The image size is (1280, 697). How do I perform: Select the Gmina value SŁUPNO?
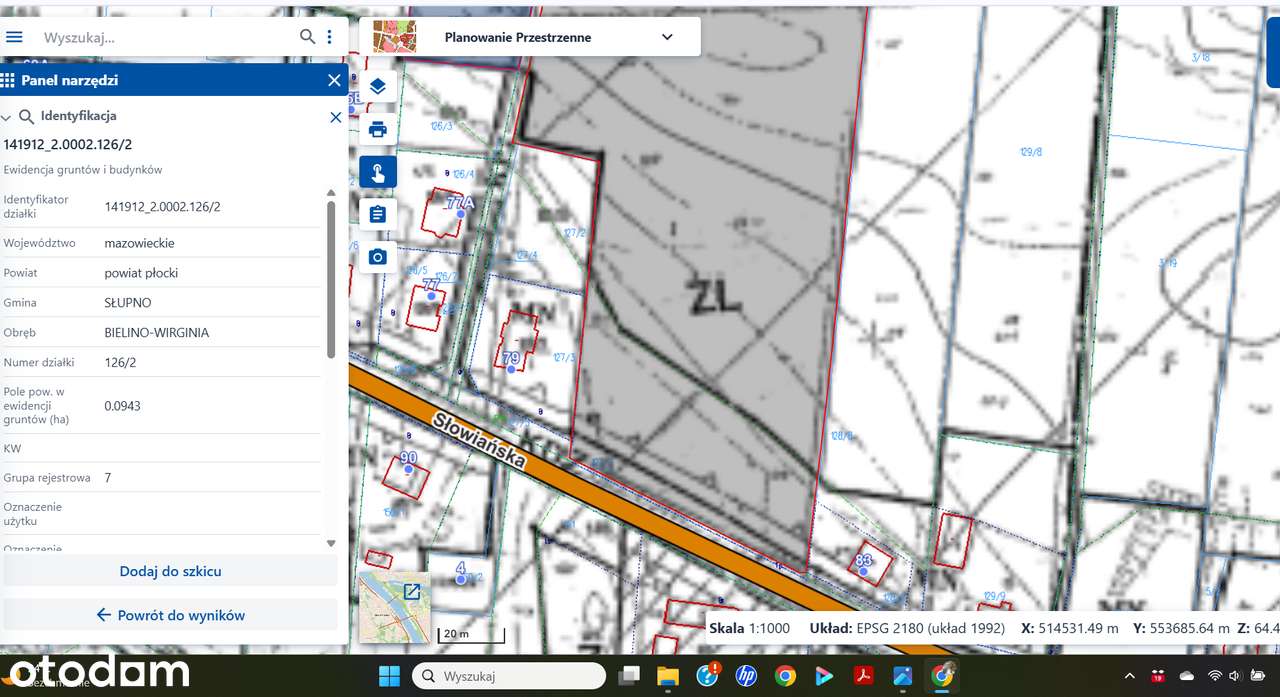(128, 302)
